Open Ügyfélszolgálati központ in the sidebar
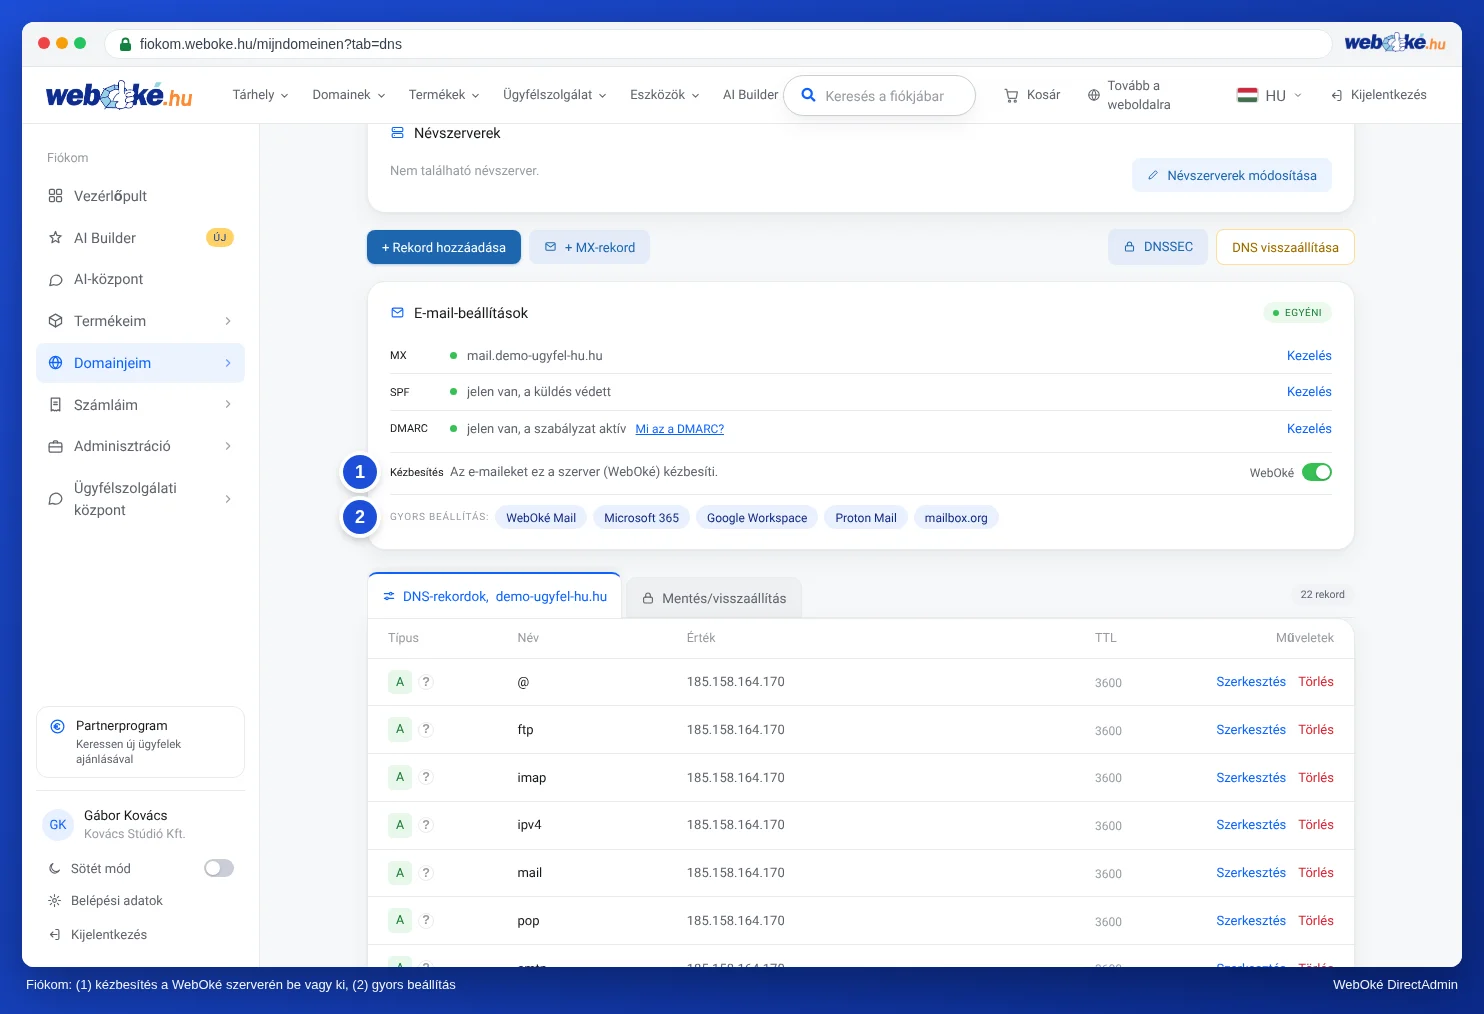Screen dimensions: 1484x1014 click(140, 499)
